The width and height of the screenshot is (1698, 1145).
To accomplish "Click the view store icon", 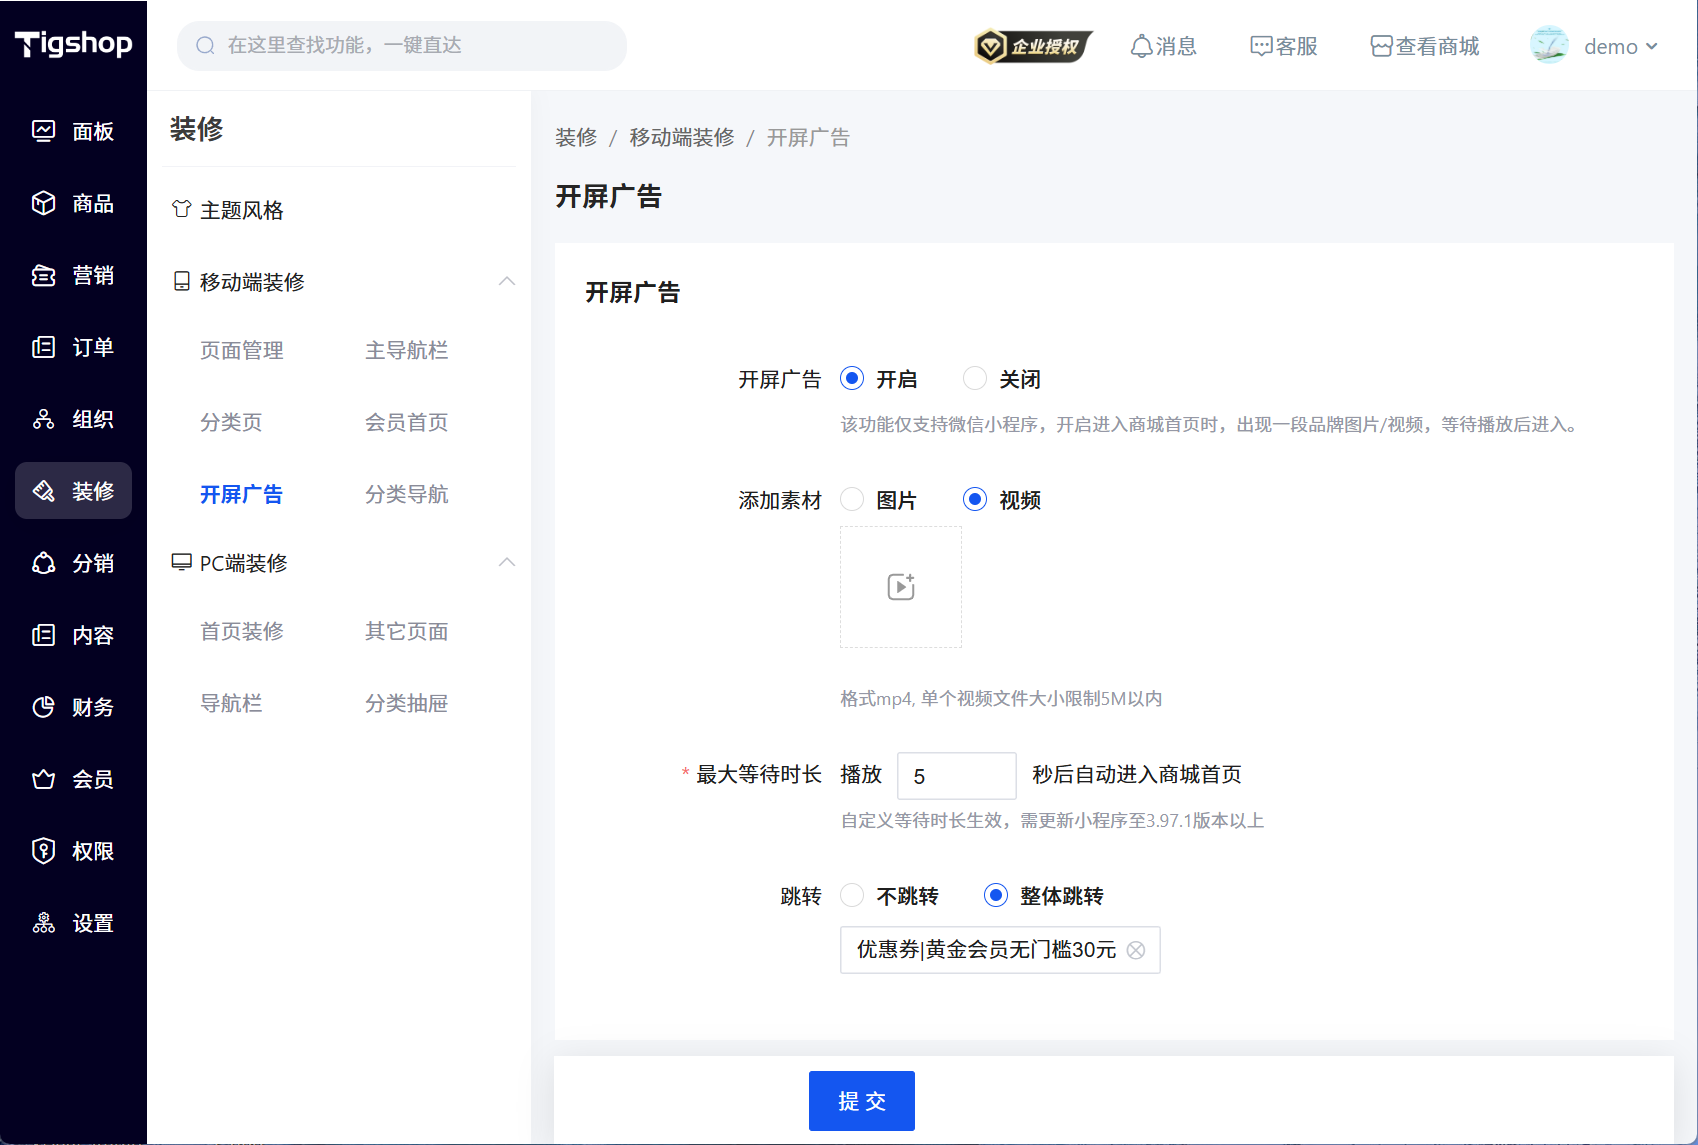I will pyautogui.click(x=1381, y=46).
